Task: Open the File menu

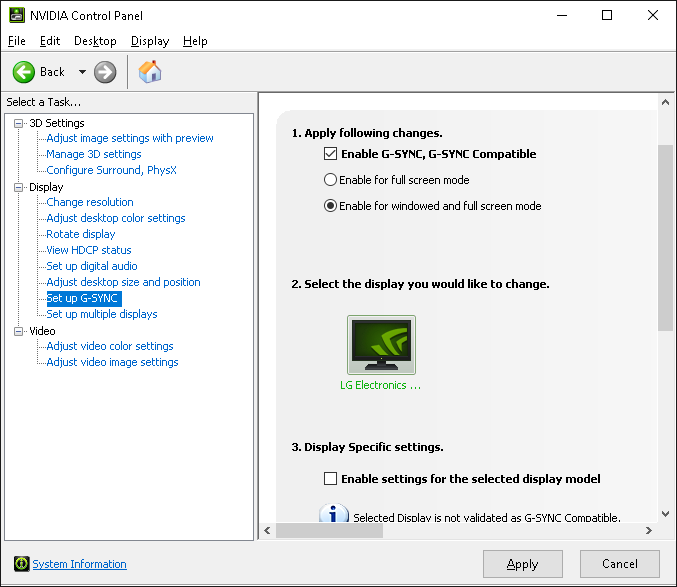Action: point(17,41)
